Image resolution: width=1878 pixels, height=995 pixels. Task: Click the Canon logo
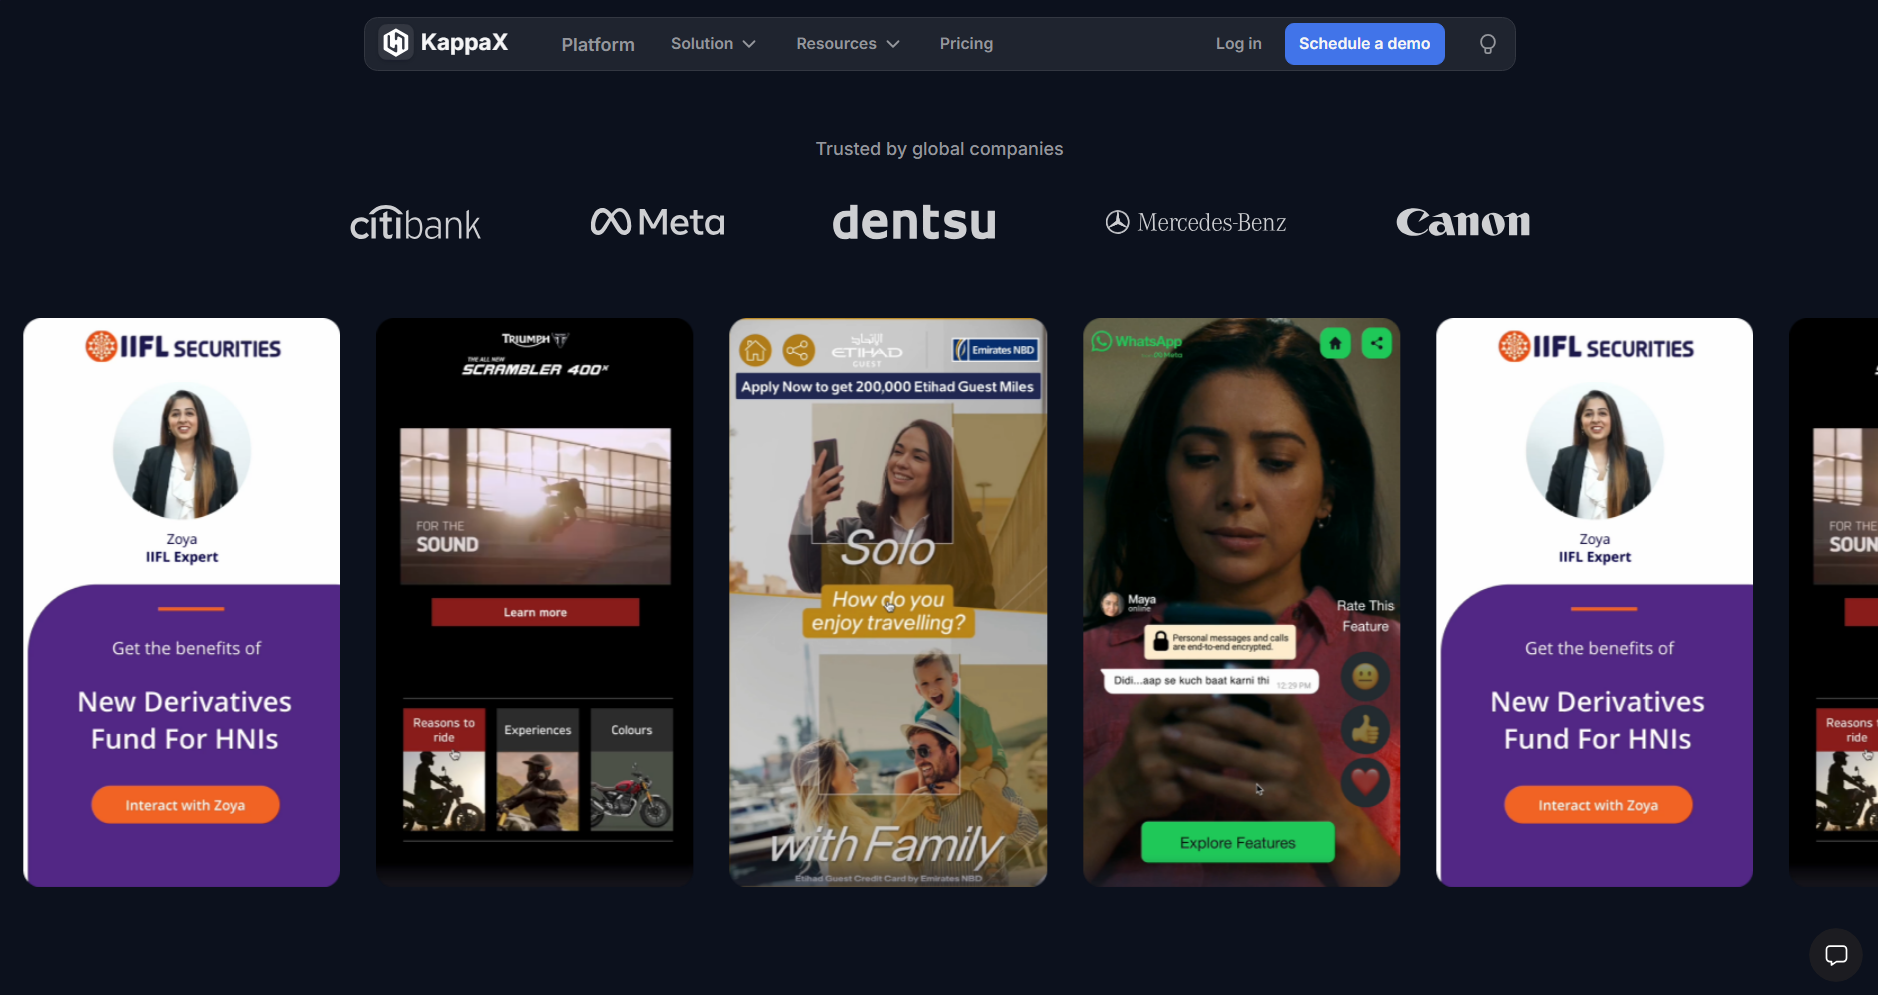click(1463, 222)
